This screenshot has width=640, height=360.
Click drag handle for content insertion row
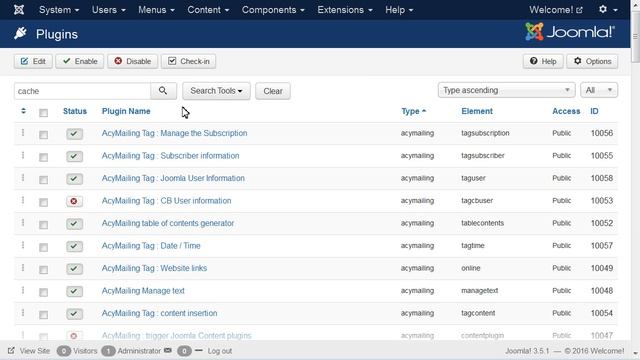[x=23, y=313]
